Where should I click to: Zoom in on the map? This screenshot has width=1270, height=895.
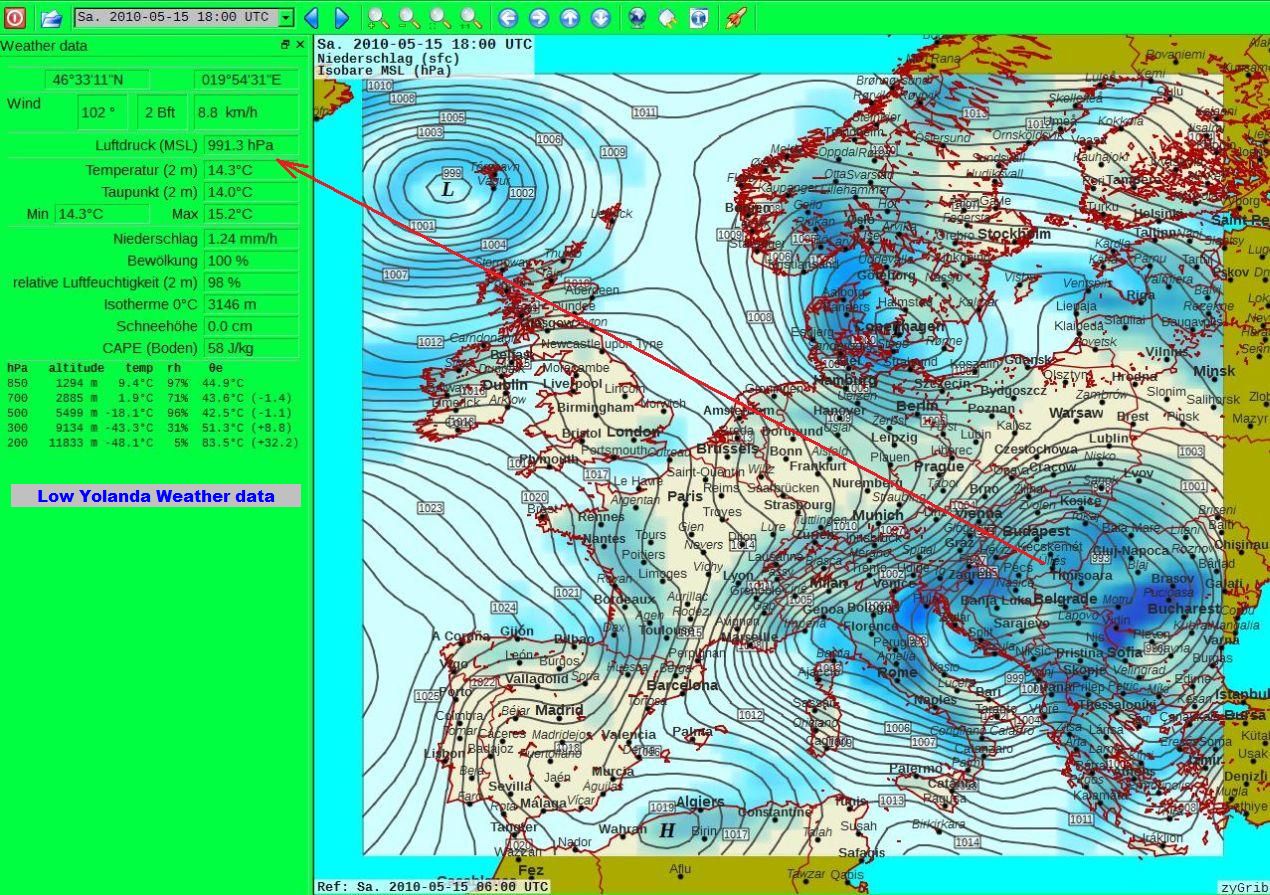[x=378, y=17]
